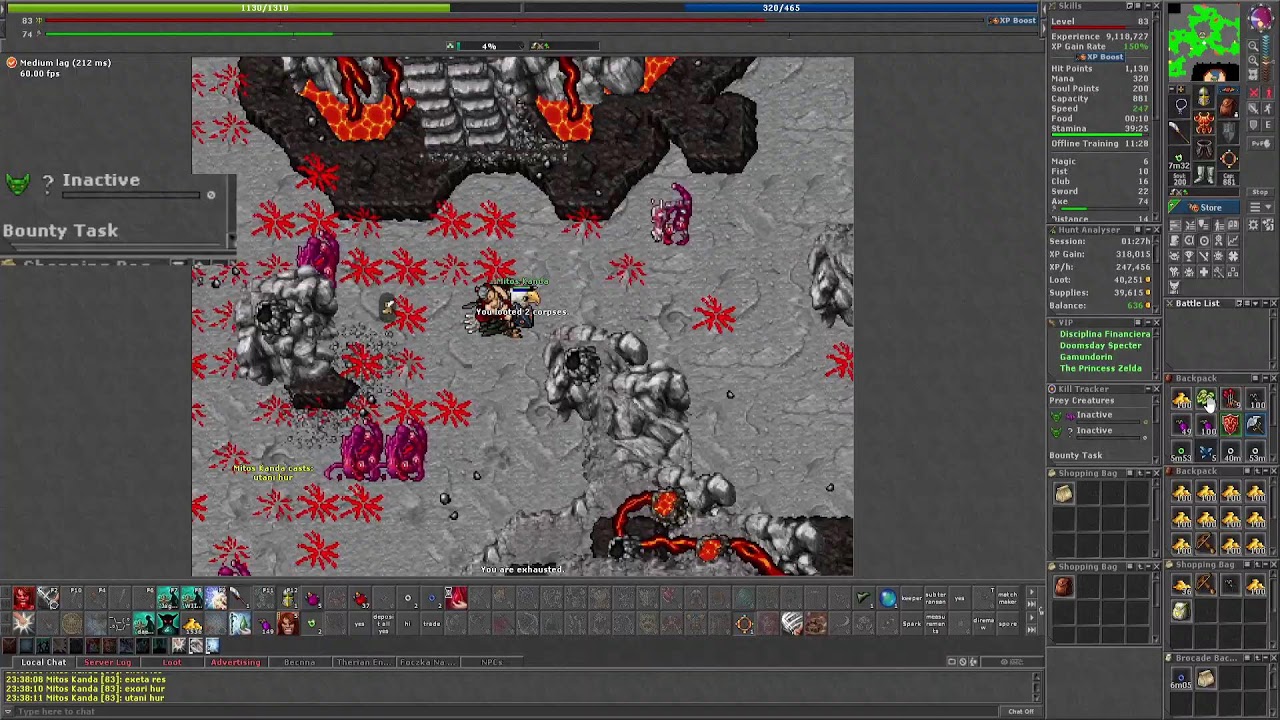
Task: Collapse the VIP panel
Action: [x=1147, y=322]
